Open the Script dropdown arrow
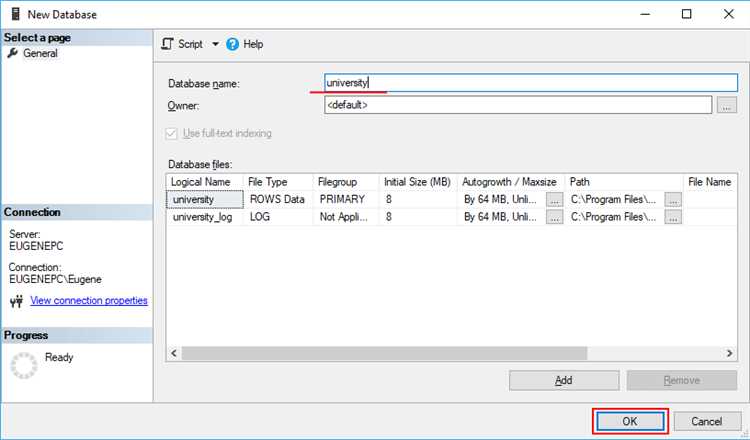Image resolution: width=750 pixels, height=440 pixels. tap(215, 44)
